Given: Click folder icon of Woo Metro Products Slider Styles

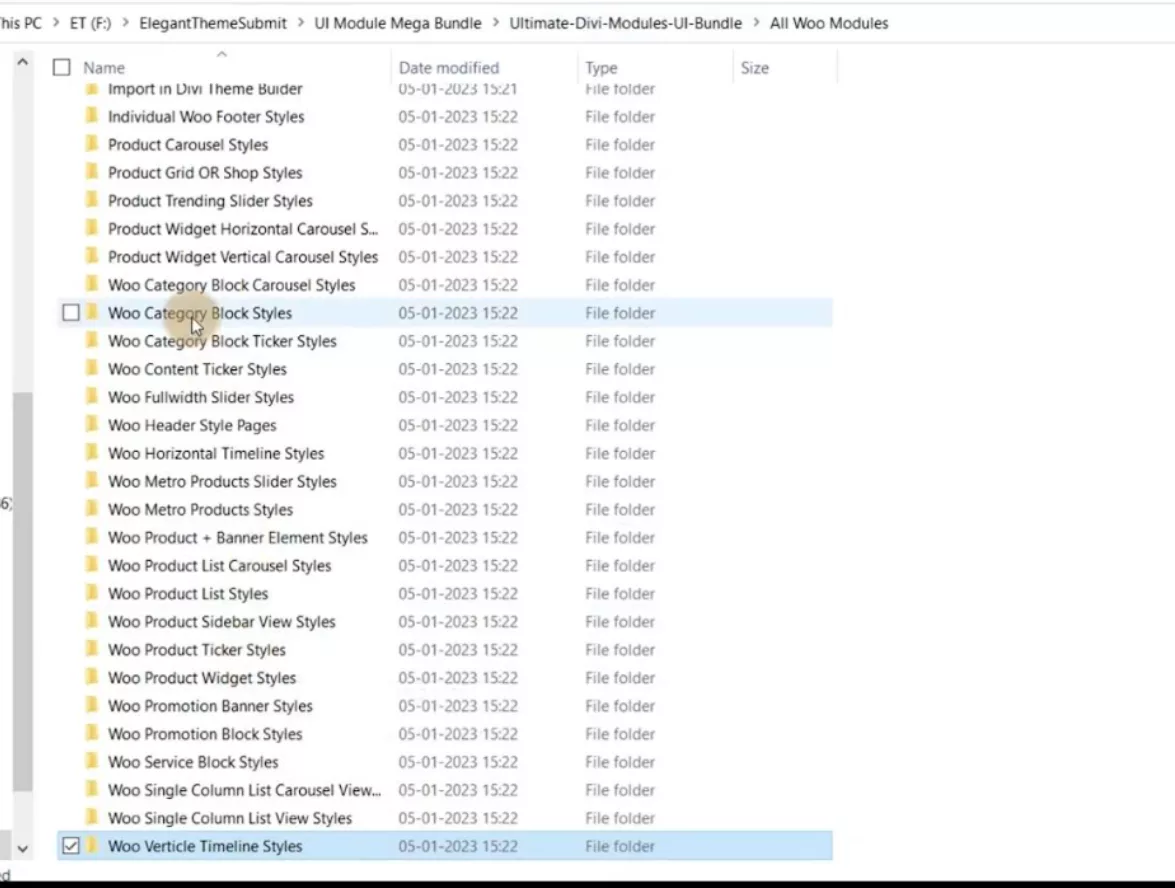Looking at the screenshot, I should point(92,481).
